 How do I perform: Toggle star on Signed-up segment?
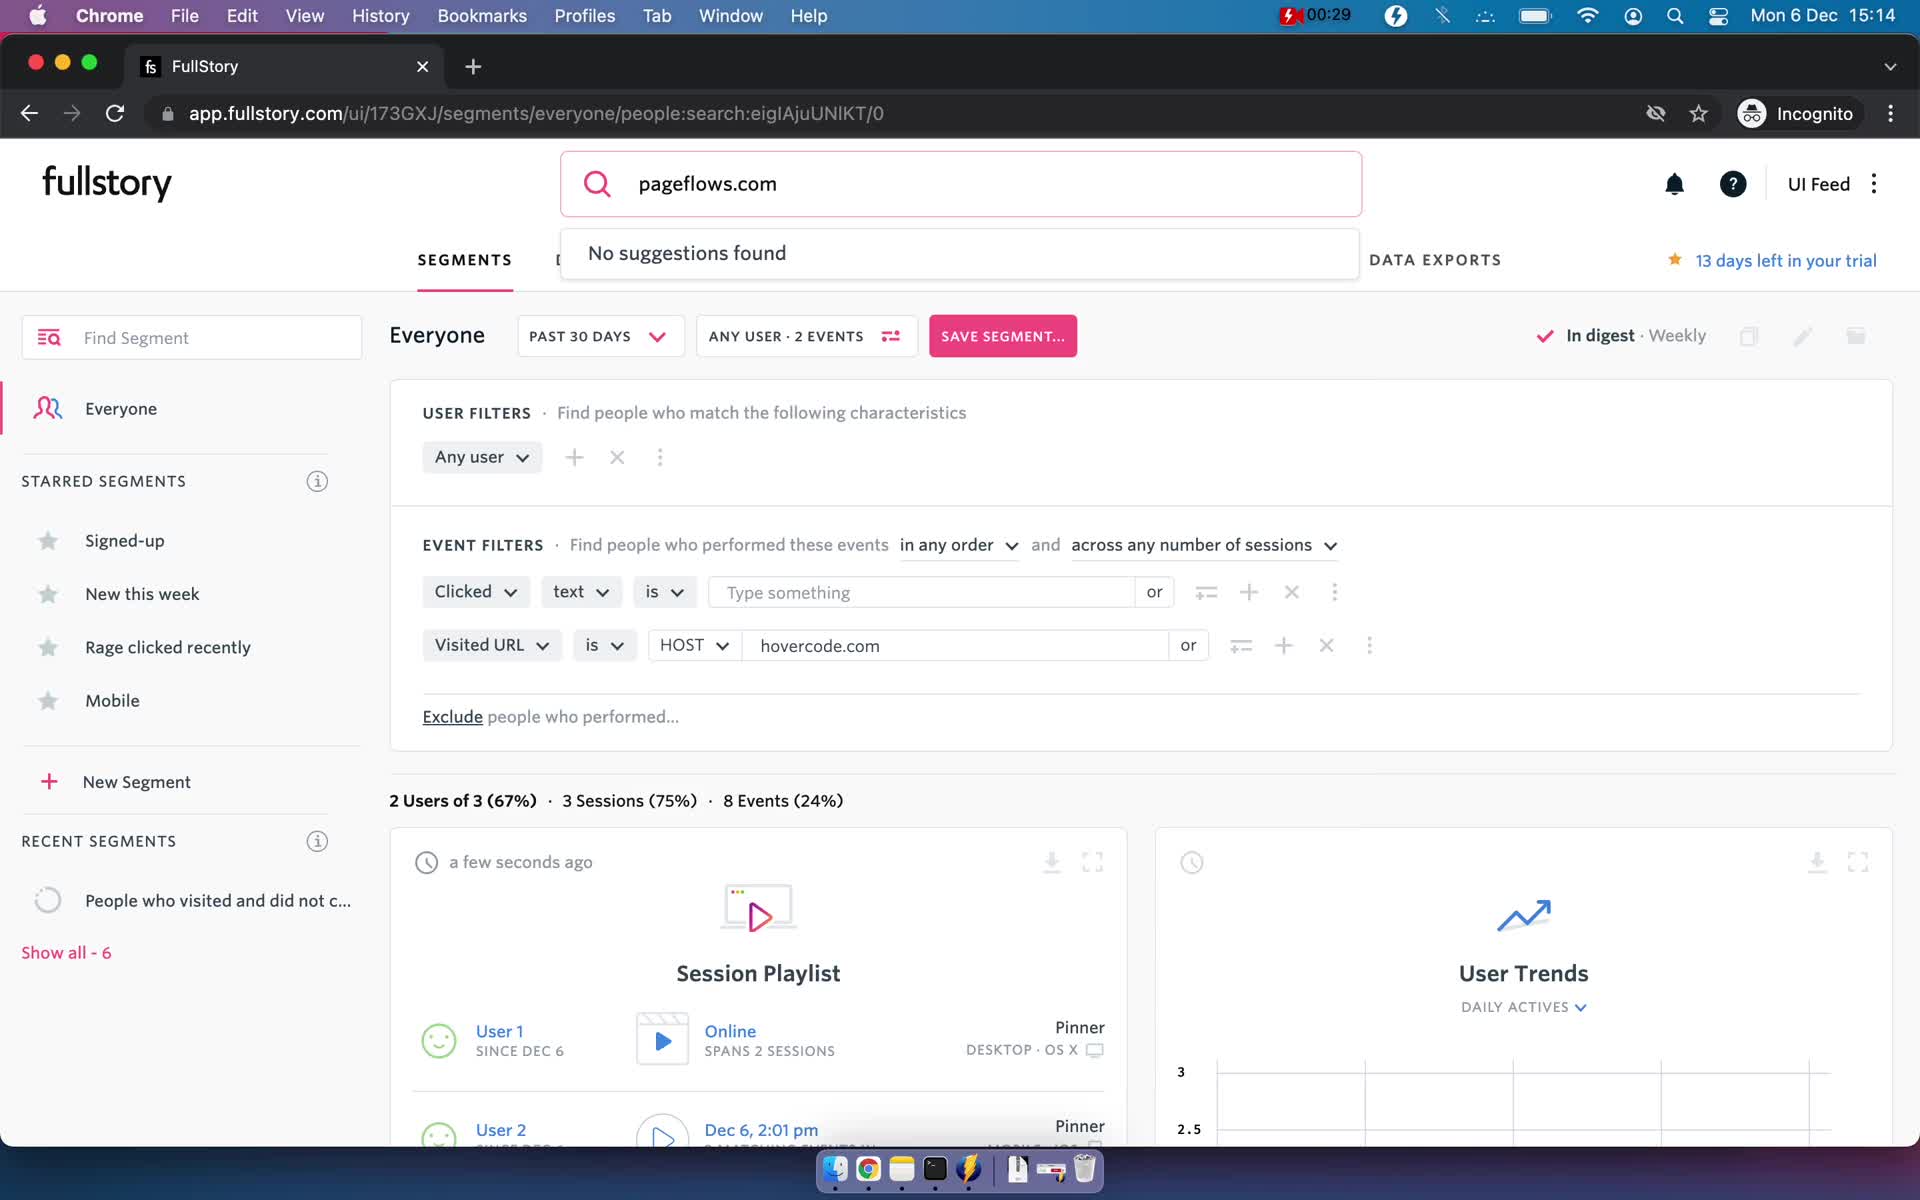coord(48,541)
